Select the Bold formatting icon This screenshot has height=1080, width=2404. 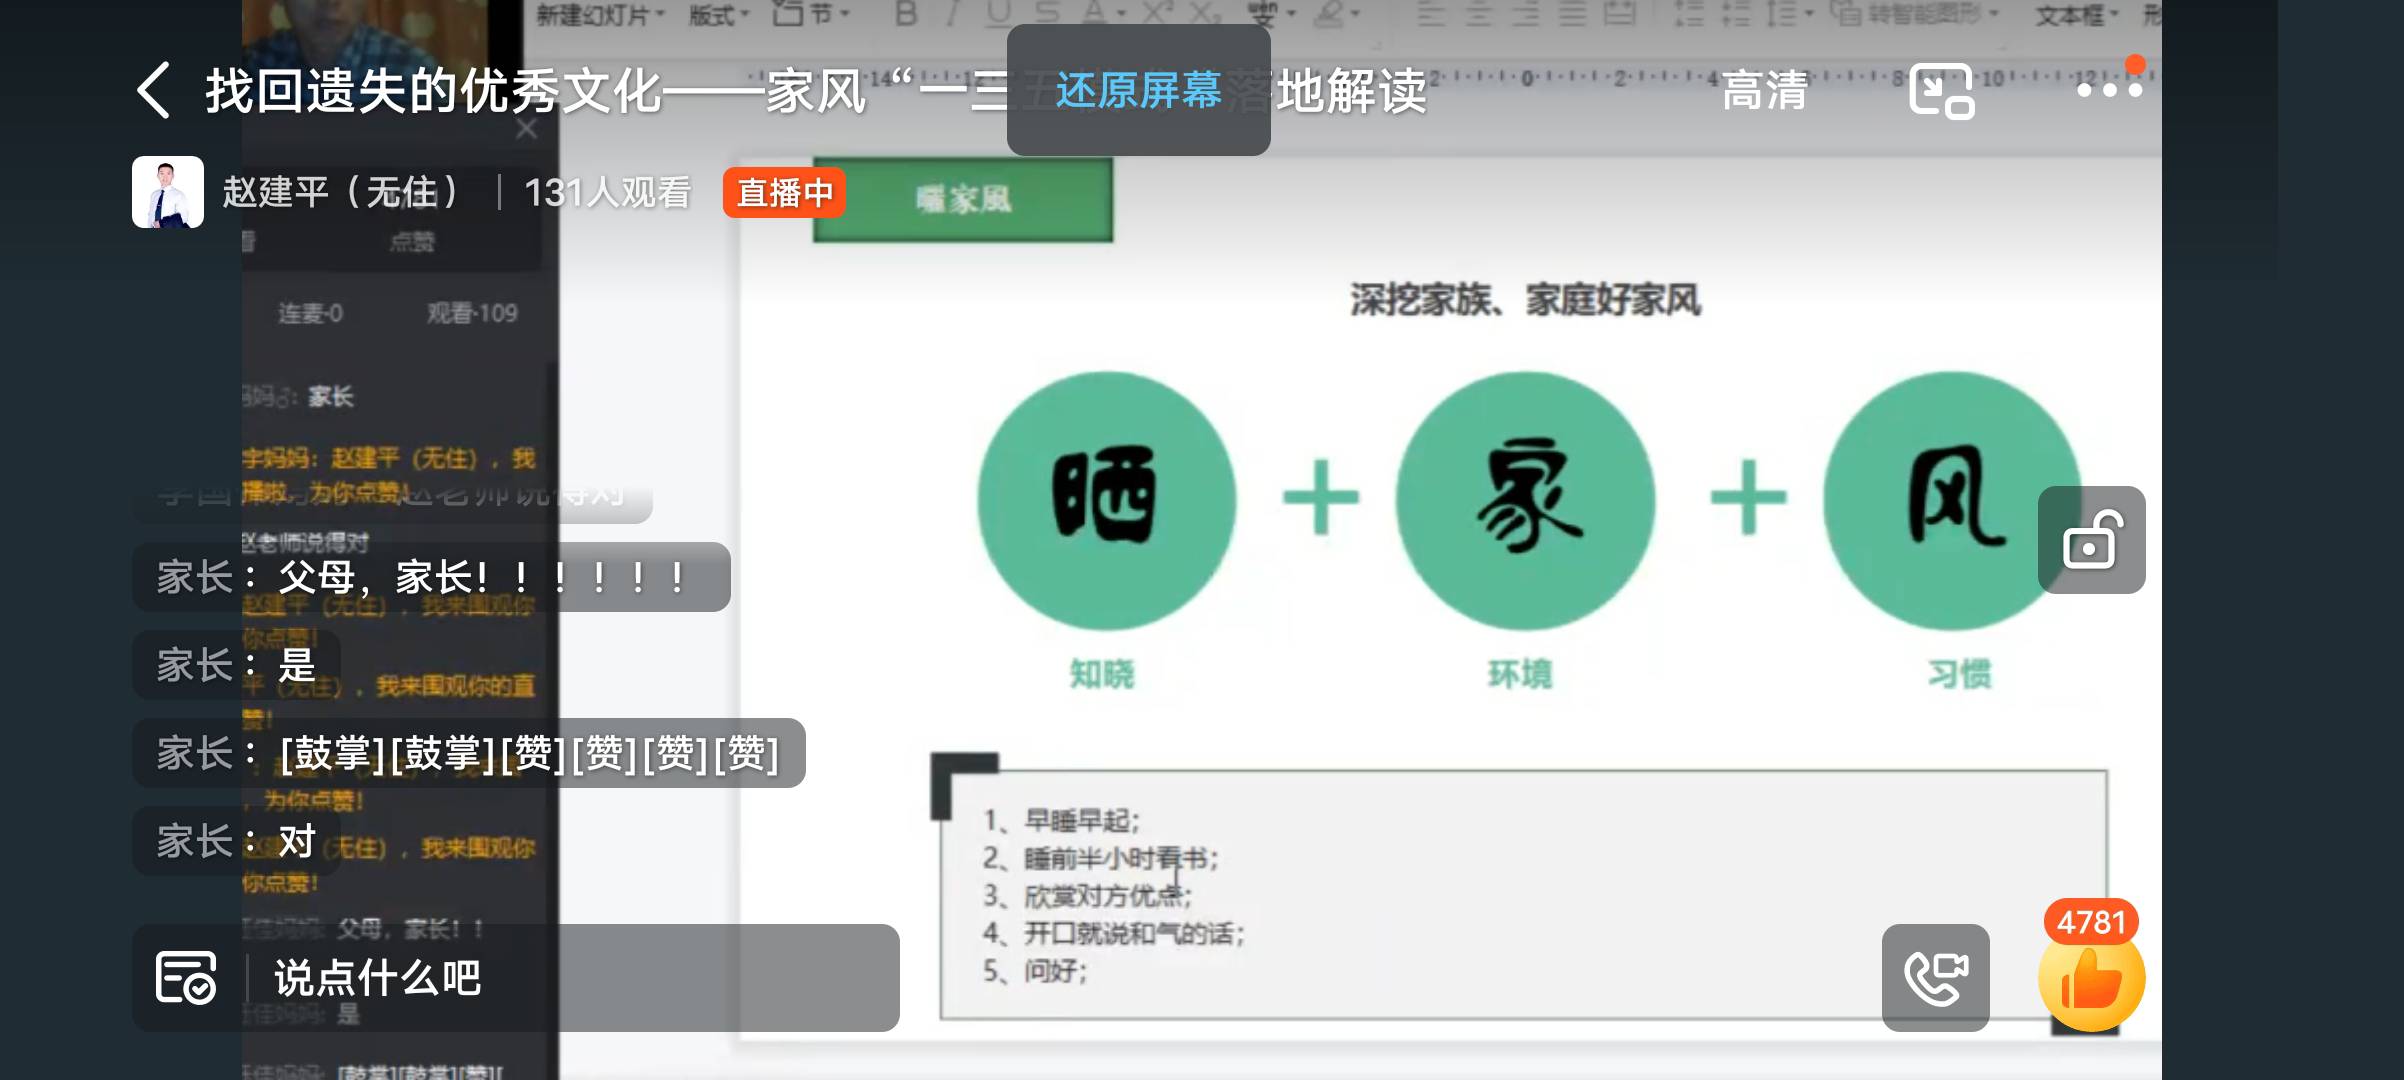click(x=907, y=14)
